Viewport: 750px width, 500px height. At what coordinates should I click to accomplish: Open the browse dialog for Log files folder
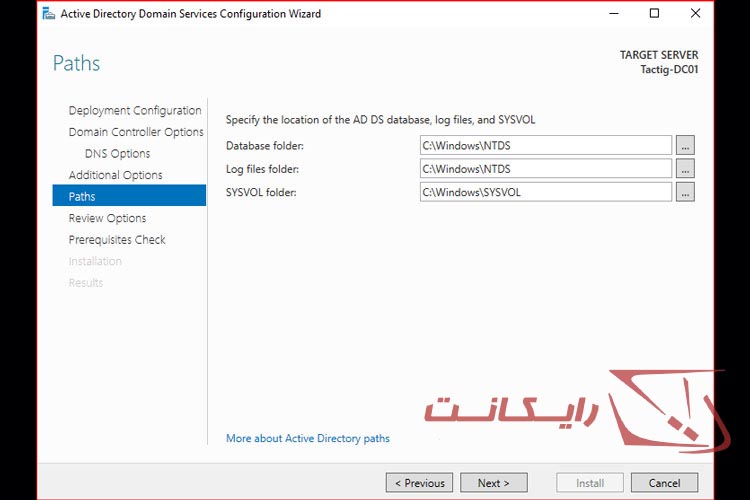(685, 169)
